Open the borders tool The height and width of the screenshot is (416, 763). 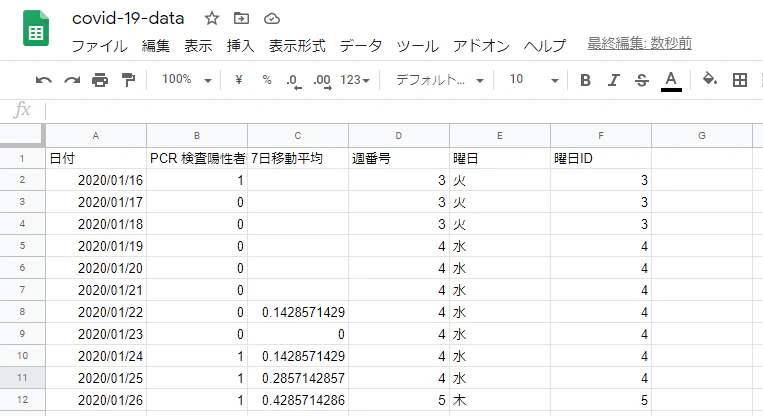click(x=740, y=80)
